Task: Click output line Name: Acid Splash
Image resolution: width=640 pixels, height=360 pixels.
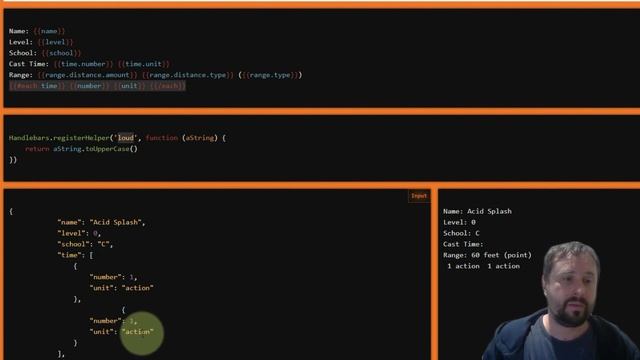Action: click(477, 211)
